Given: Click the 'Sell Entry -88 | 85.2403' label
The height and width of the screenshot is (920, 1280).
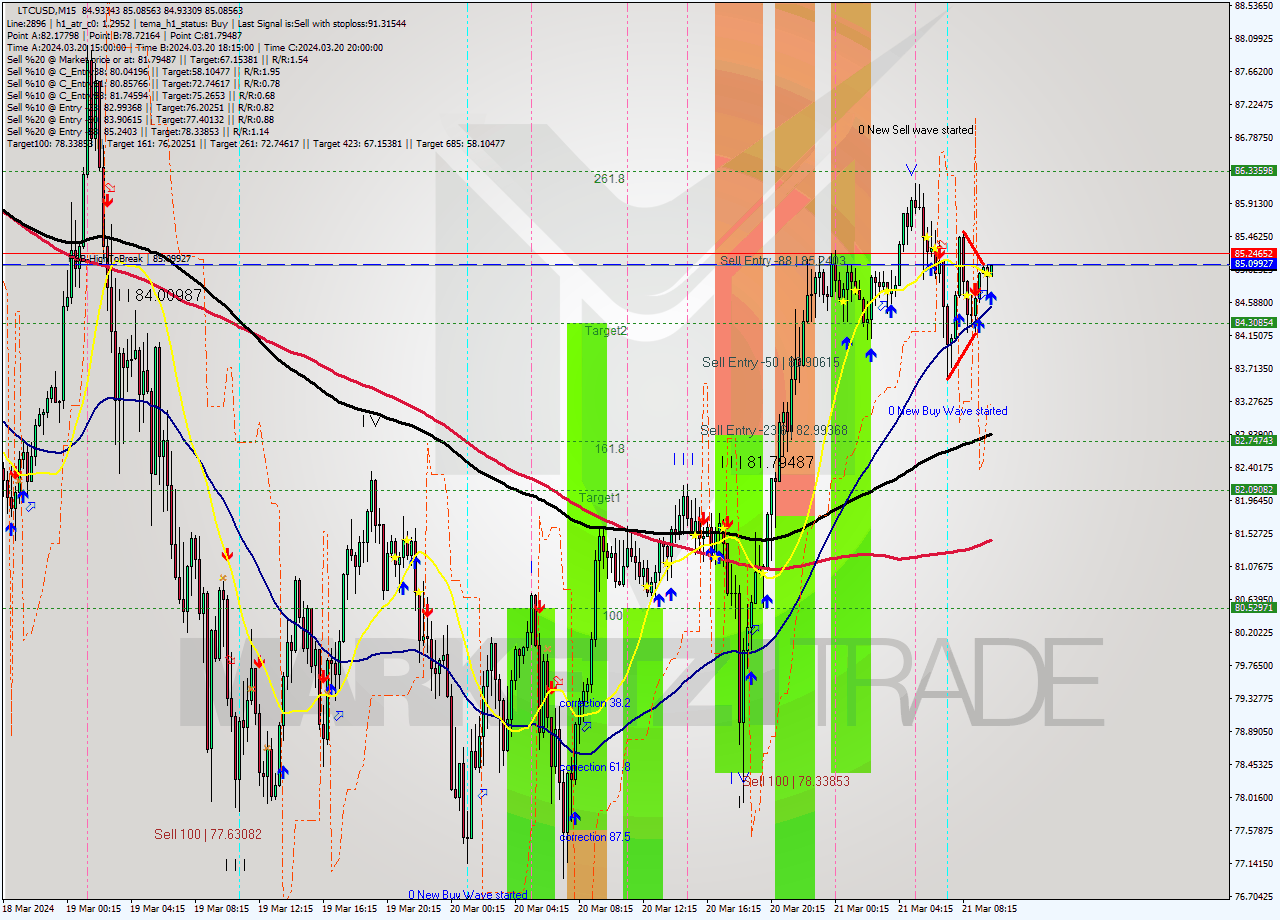Looking at the screenshot, I should [x=783, y=260].
